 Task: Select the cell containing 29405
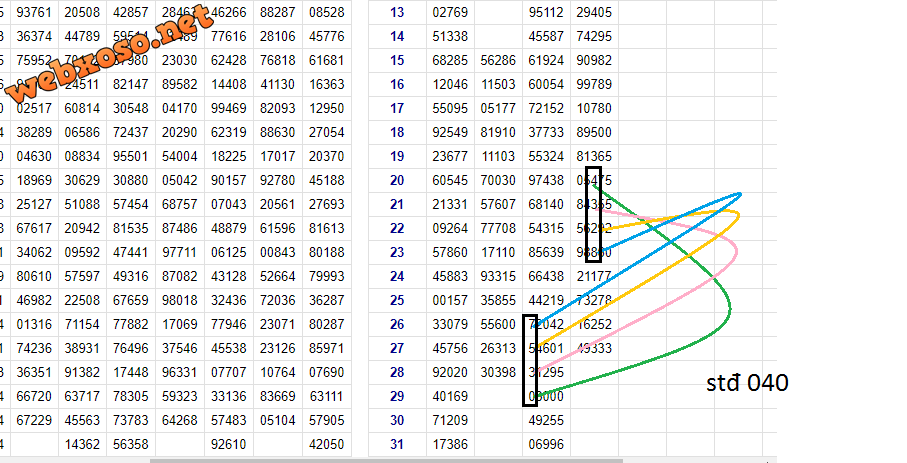pyautogui.click(x=594, y=13)
